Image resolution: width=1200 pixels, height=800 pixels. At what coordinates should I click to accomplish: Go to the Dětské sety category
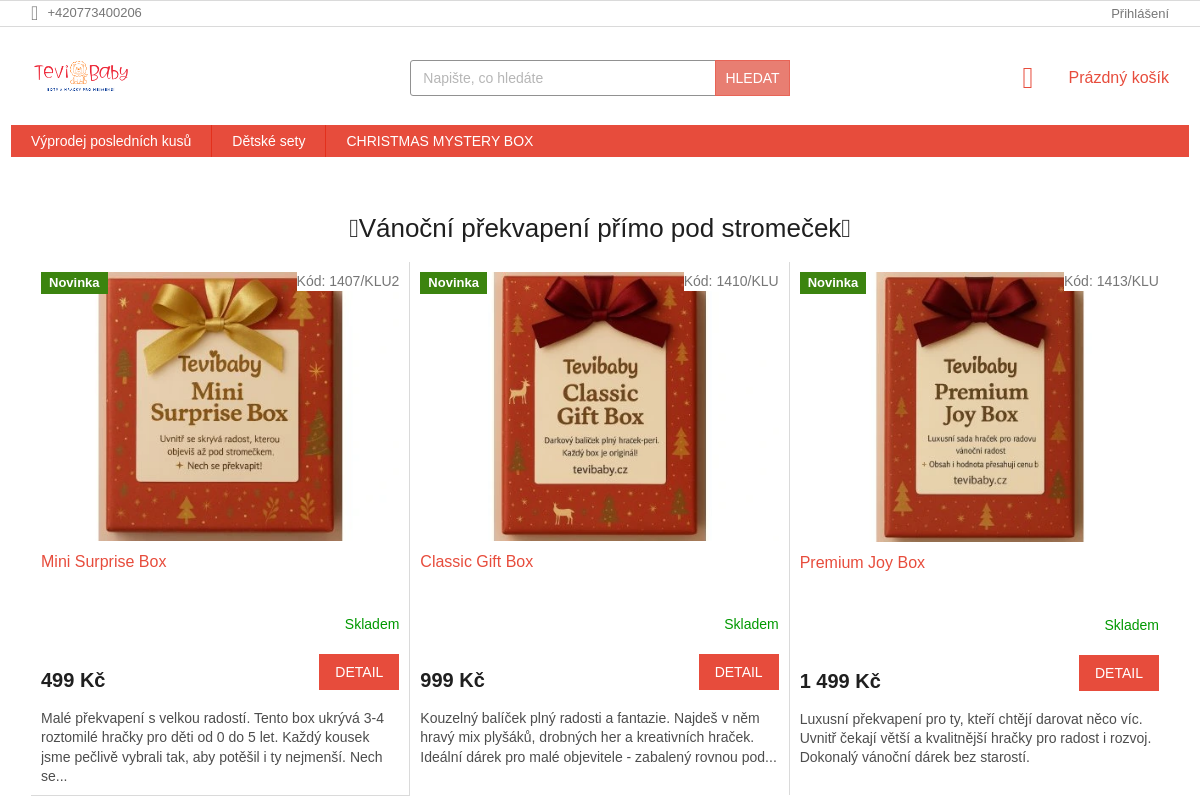click(269, 141)
